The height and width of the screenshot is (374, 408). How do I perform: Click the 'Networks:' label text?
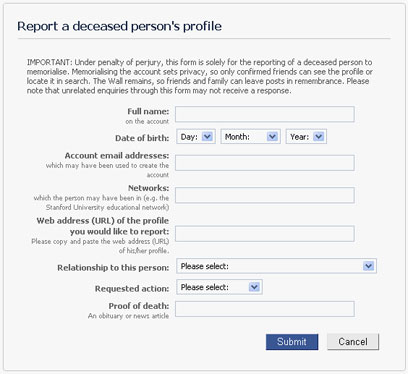coord(148,188)
